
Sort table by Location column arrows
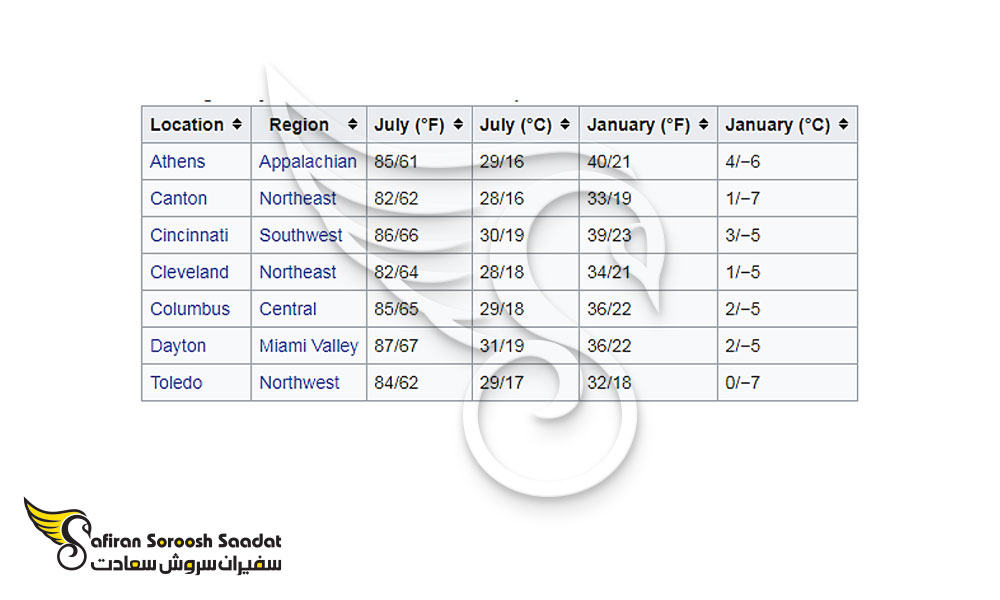coord(237,124)
